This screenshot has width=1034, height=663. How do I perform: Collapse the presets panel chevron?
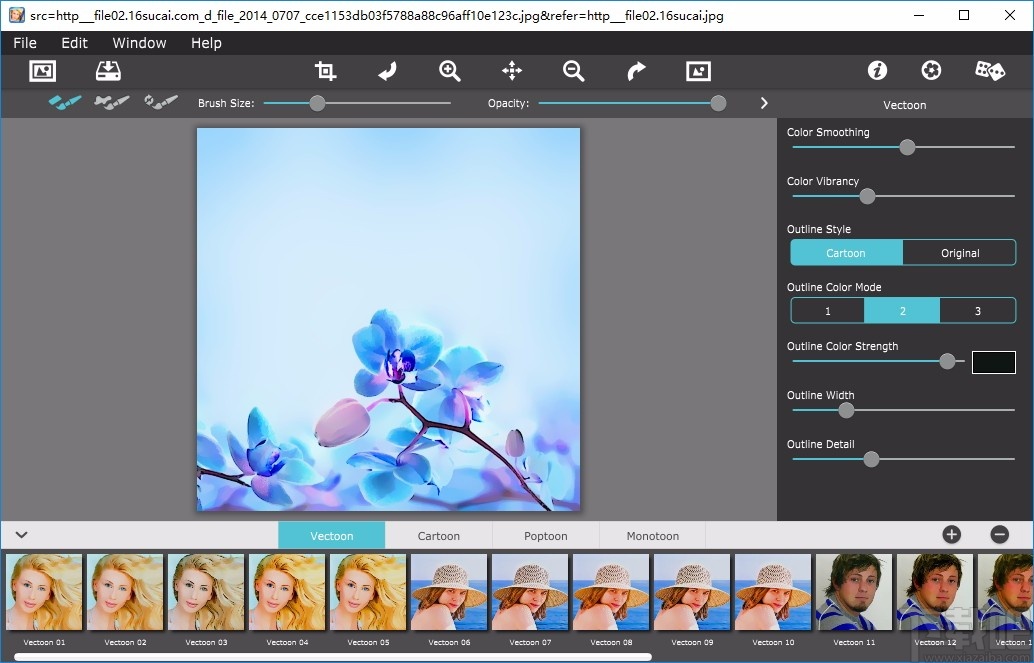click(x=21, y=535)
